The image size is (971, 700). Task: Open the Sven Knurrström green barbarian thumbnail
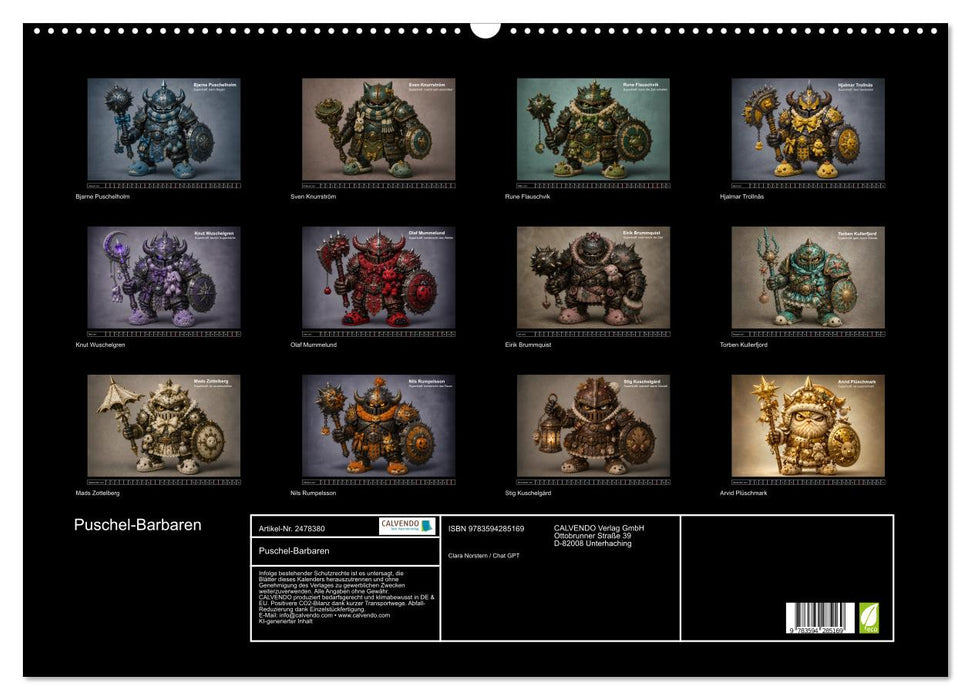378,133
